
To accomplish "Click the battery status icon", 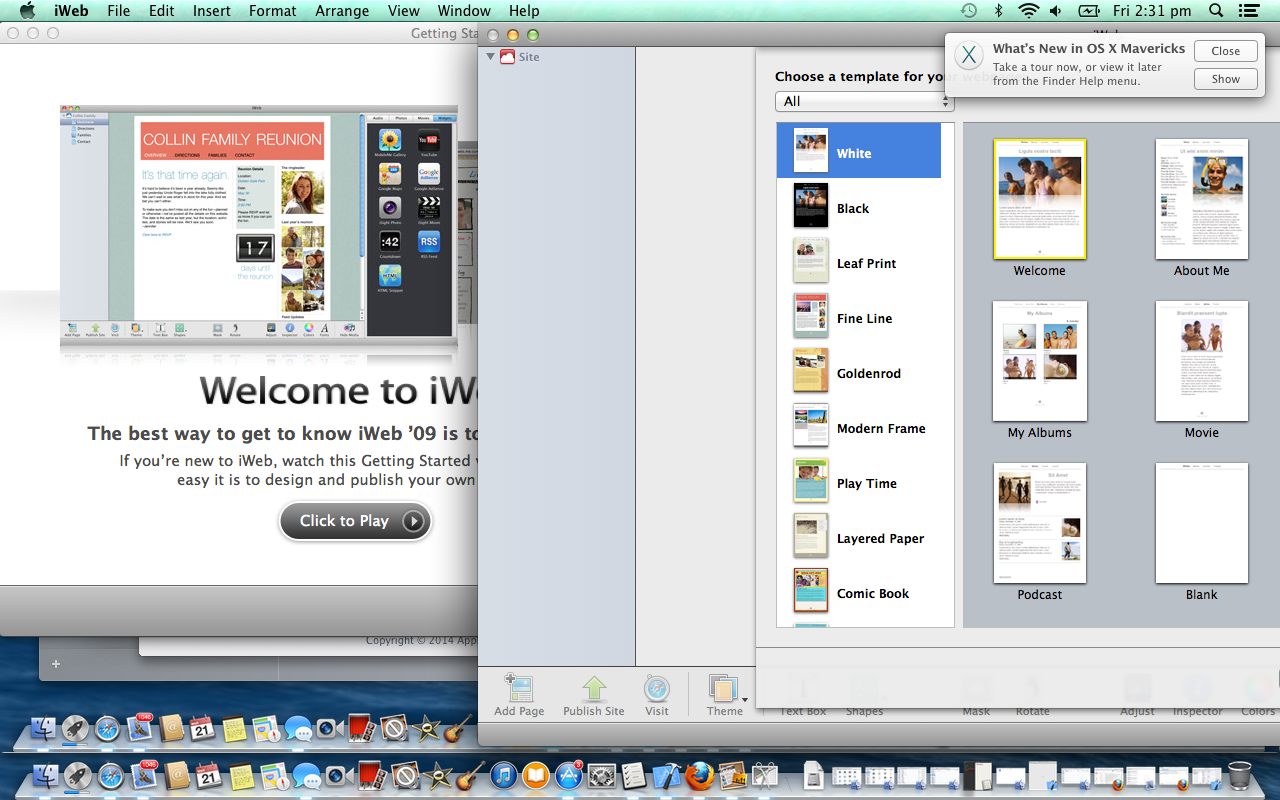I will click(1089, 11).
